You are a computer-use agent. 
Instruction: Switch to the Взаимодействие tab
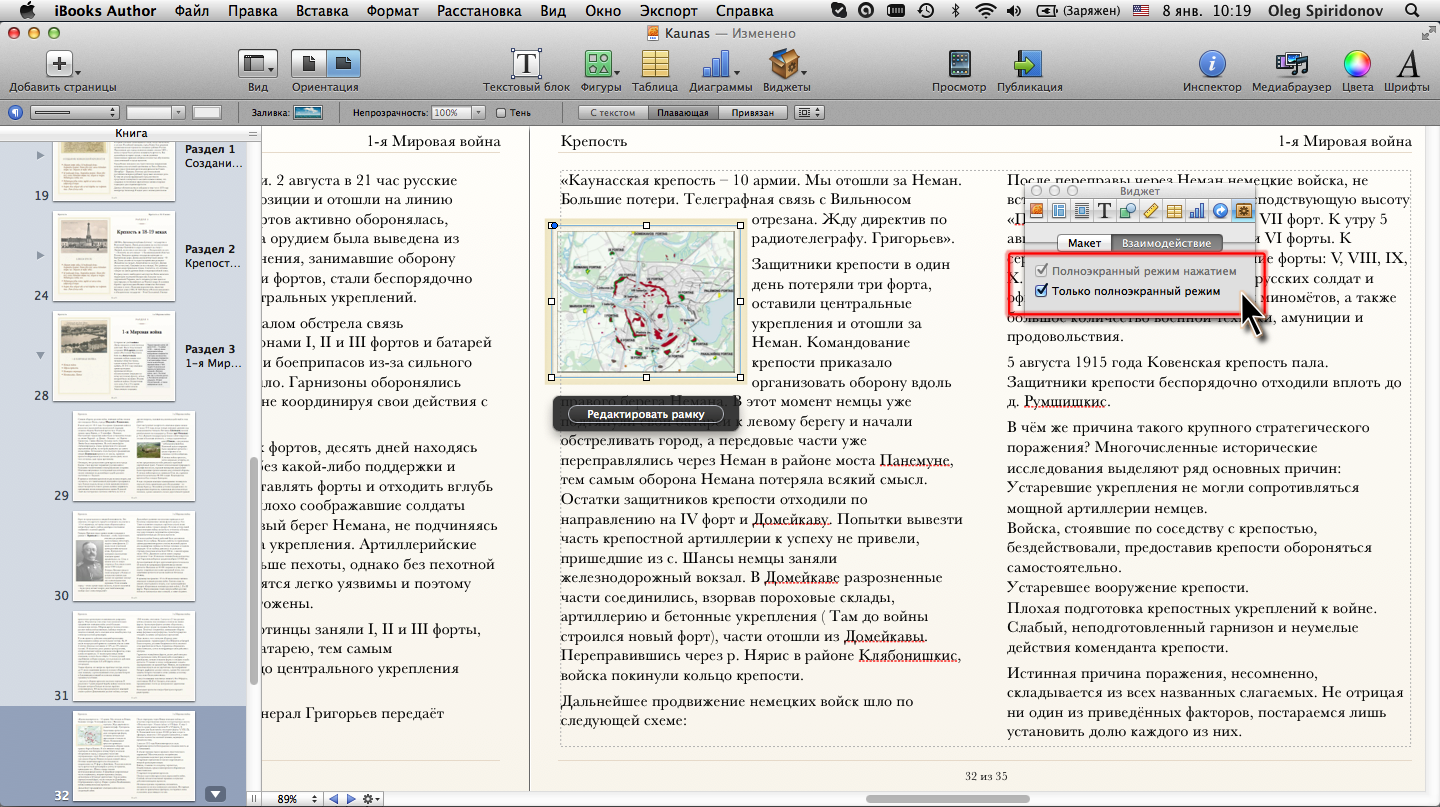tap(1167, 243)
